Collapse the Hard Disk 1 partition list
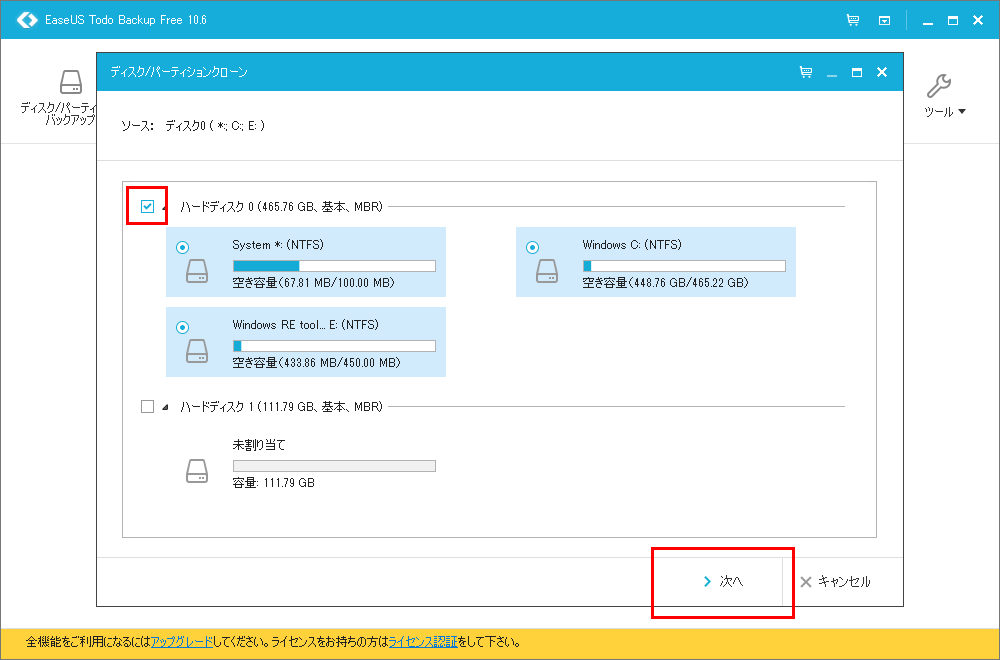Image resolution: width=1000 pixels, height=660 pixels. pyautogui.click(x=165, y=407)
